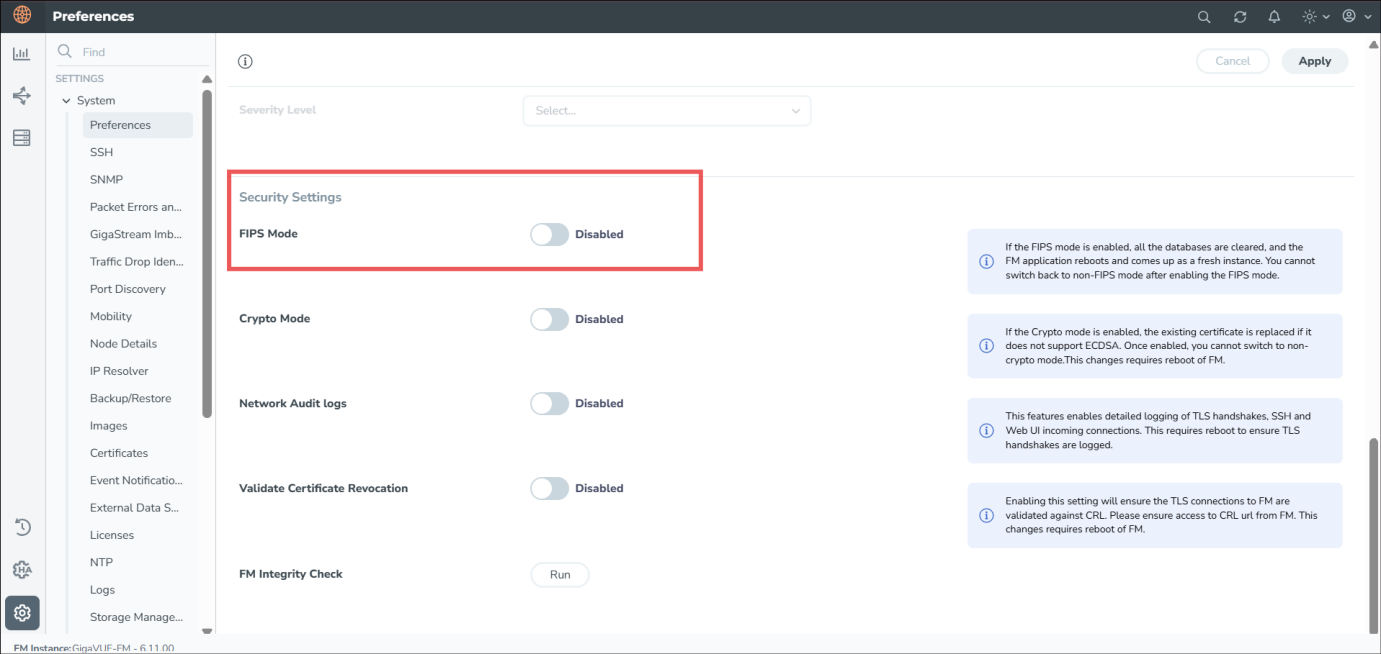
Task: Open the HA gear icon in sidebar
Action: click(x=21, y=570)
